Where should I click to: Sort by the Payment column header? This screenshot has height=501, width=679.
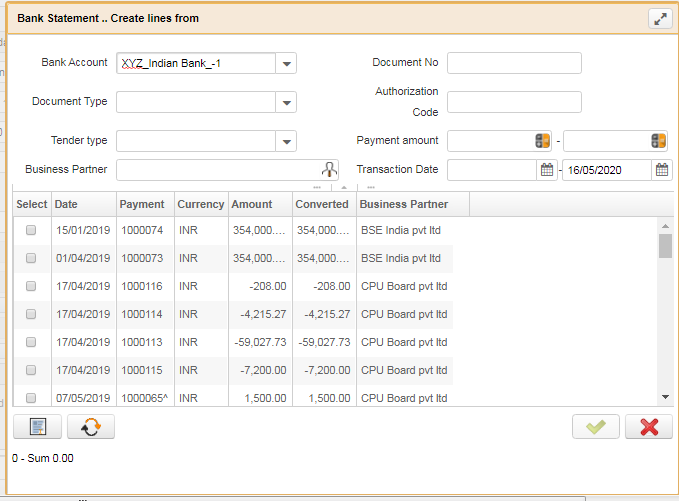pyautogui.click(x=146, y=204)
